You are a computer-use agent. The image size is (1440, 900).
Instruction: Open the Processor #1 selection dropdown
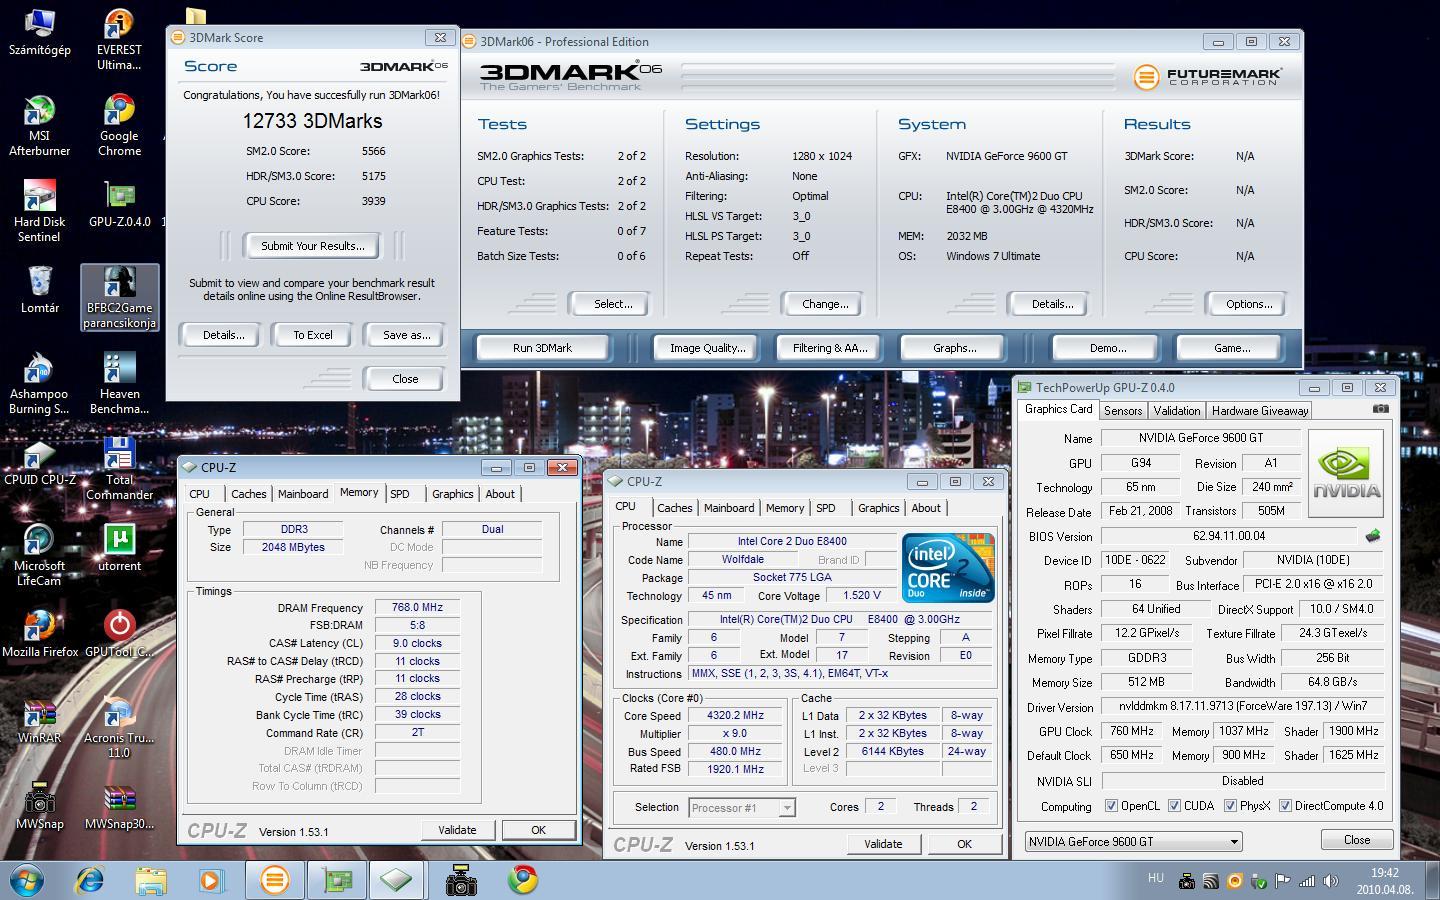(x=741, y=807)
